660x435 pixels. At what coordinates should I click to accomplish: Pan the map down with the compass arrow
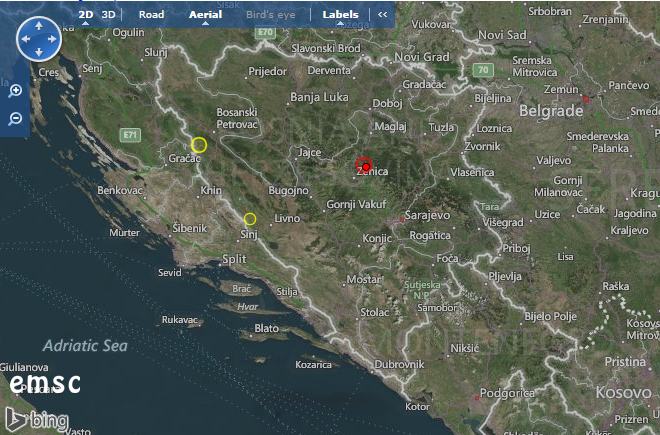point(39,52)
